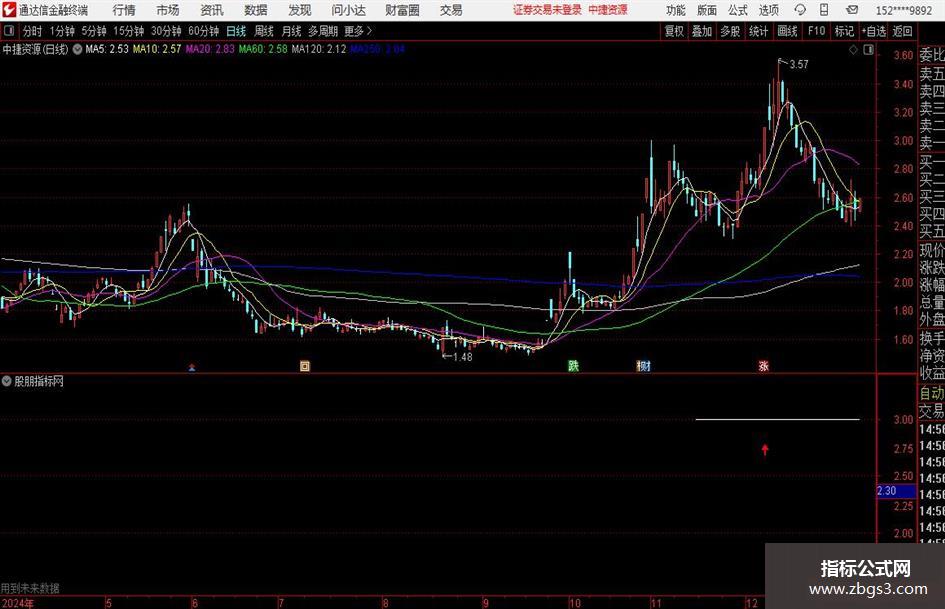Switch to 5分钟 period tab
Viewport: 945px width, 609px height.
tap(94, 31)
